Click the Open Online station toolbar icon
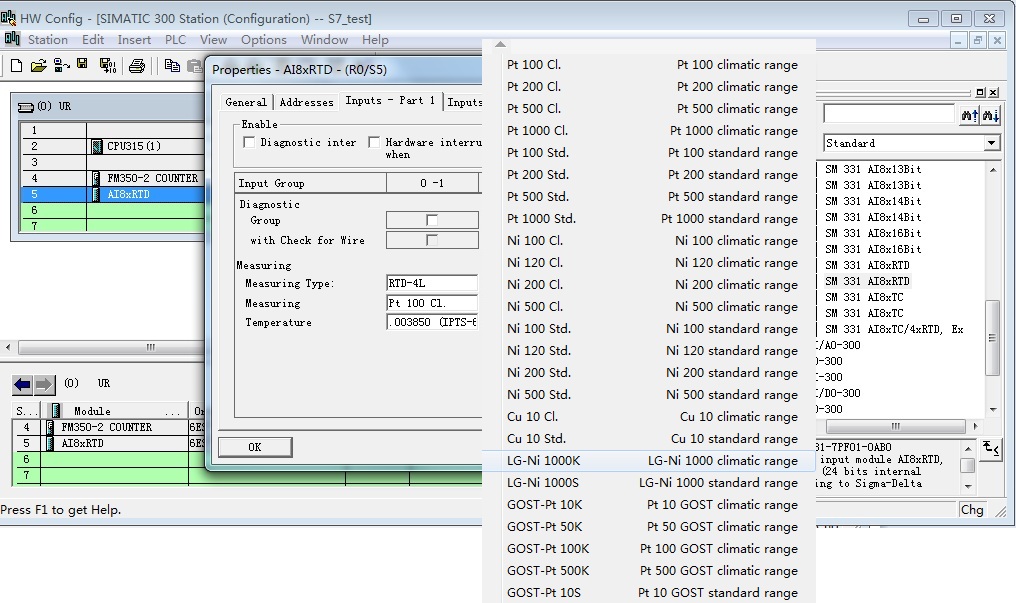This screenshot has width=1016, height=603. point(62,65)
